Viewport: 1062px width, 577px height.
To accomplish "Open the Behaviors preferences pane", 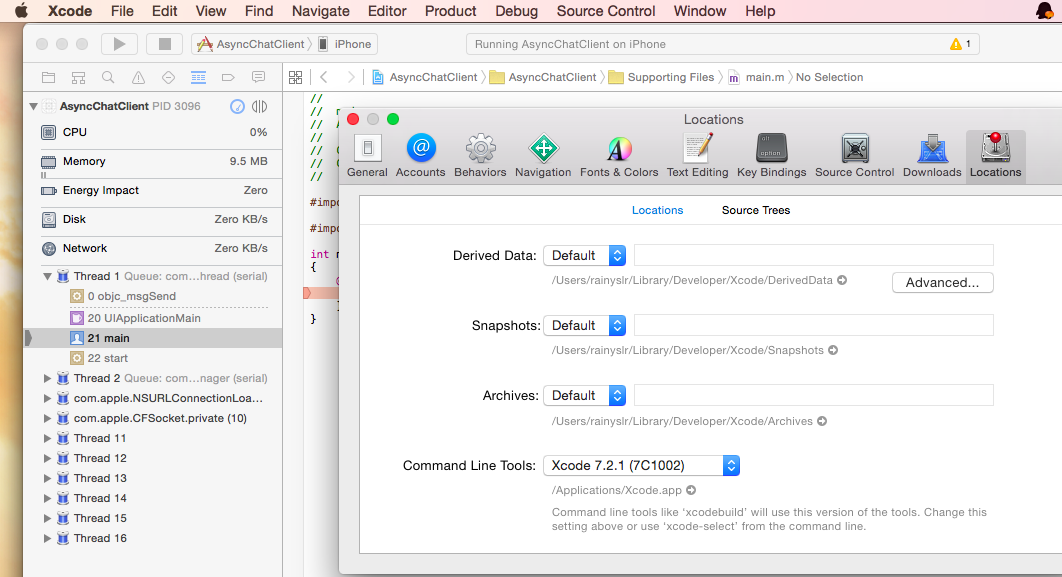I will 480,156.
